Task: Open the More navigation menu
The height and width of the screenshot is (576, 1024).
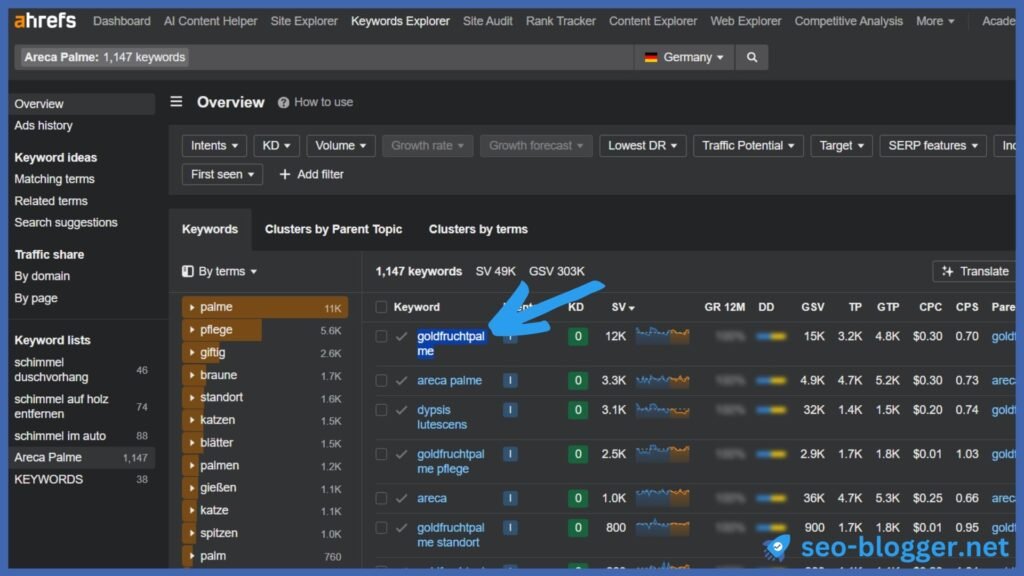Action: [x=935, y=21]
